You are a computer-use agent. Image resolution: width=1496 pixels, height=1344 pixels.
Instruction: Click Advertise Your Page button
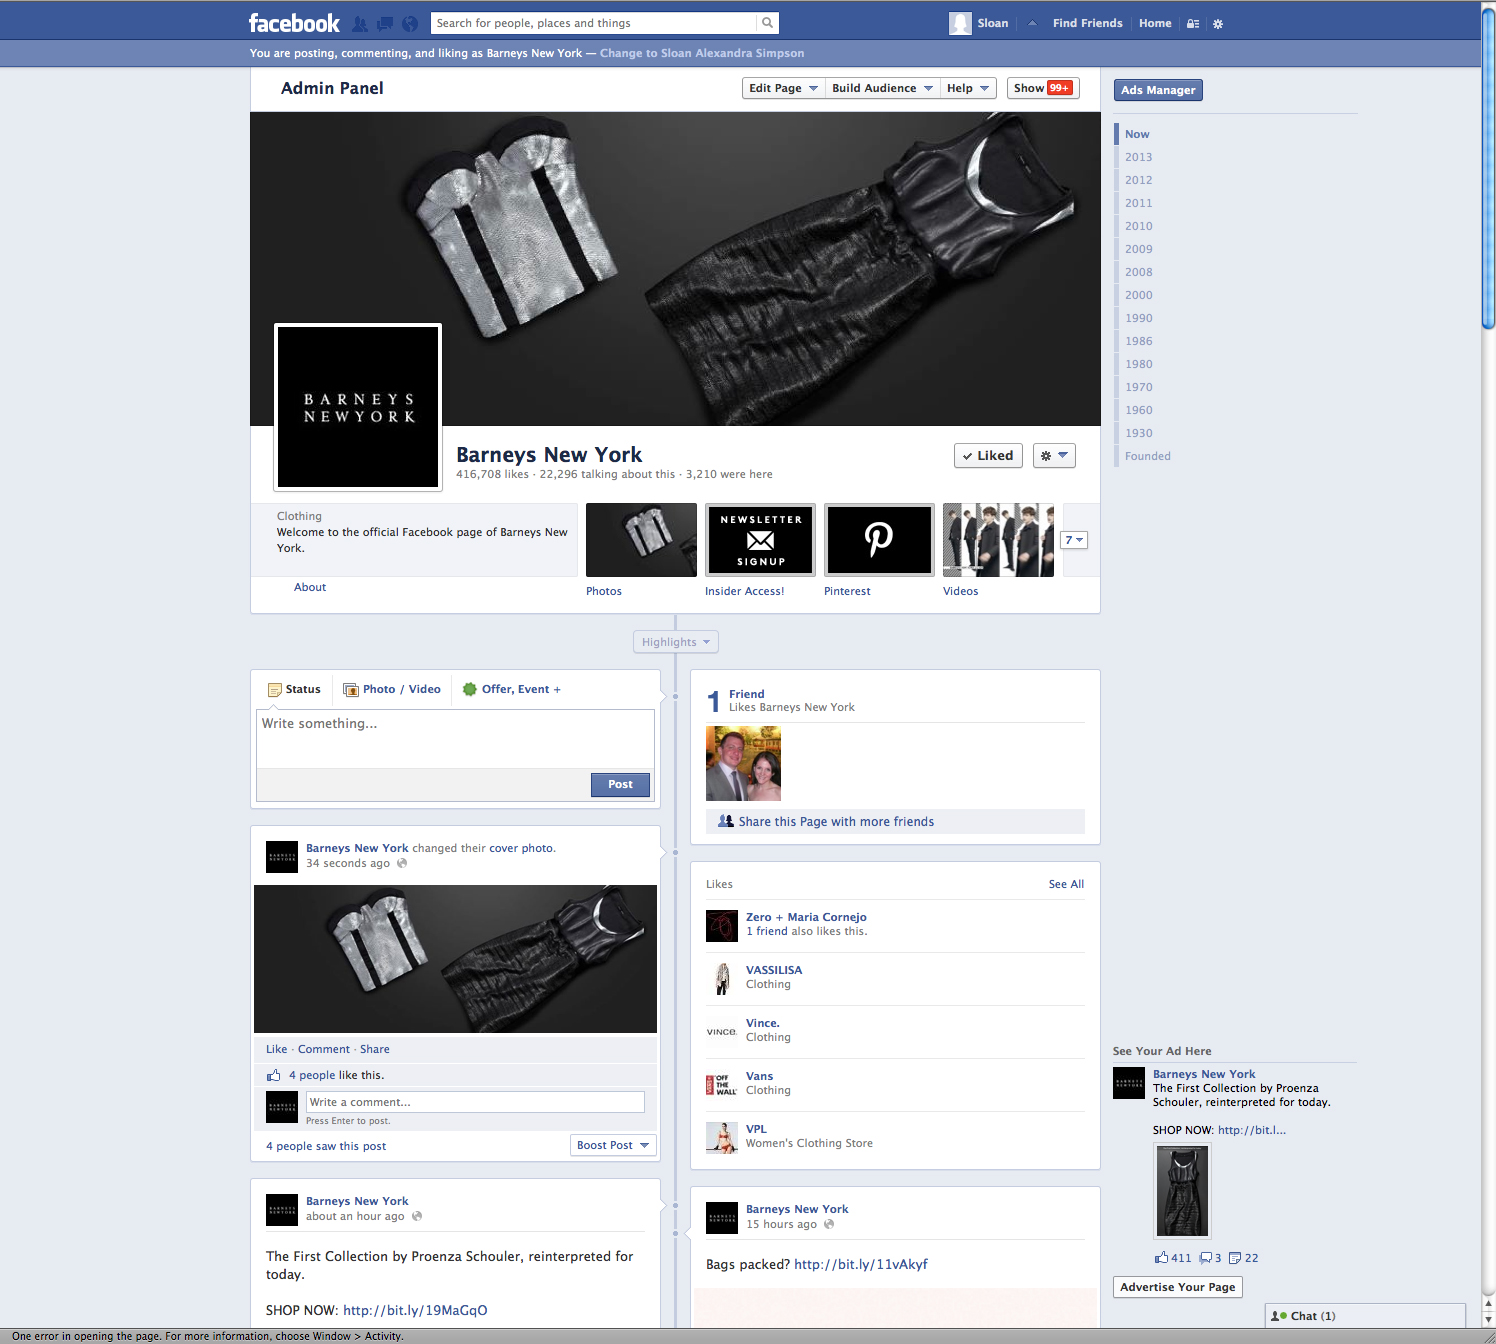(1178, 1287)
